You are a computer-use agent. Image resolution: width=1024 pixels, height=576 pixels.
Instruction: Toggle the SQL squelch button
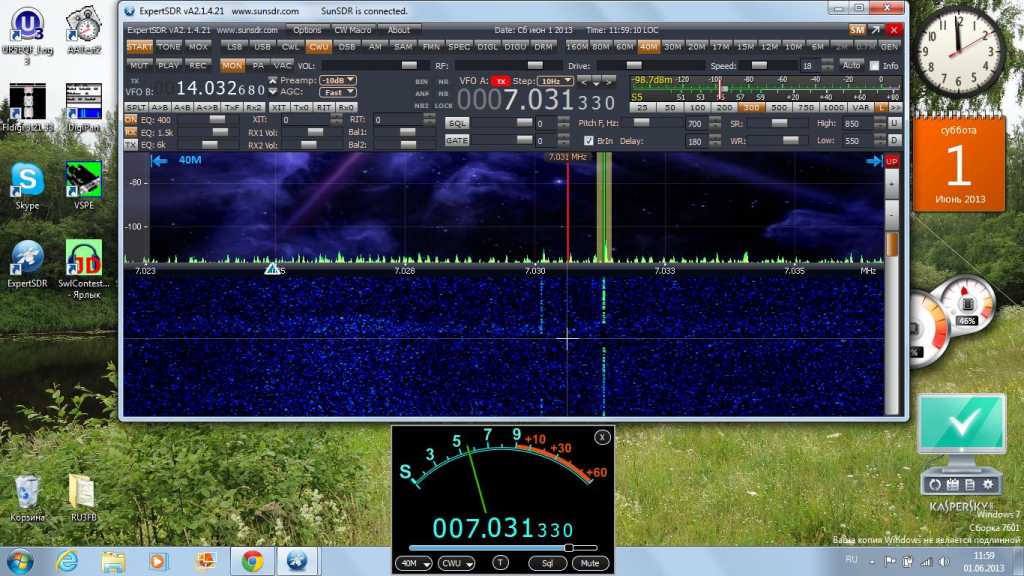457,123
